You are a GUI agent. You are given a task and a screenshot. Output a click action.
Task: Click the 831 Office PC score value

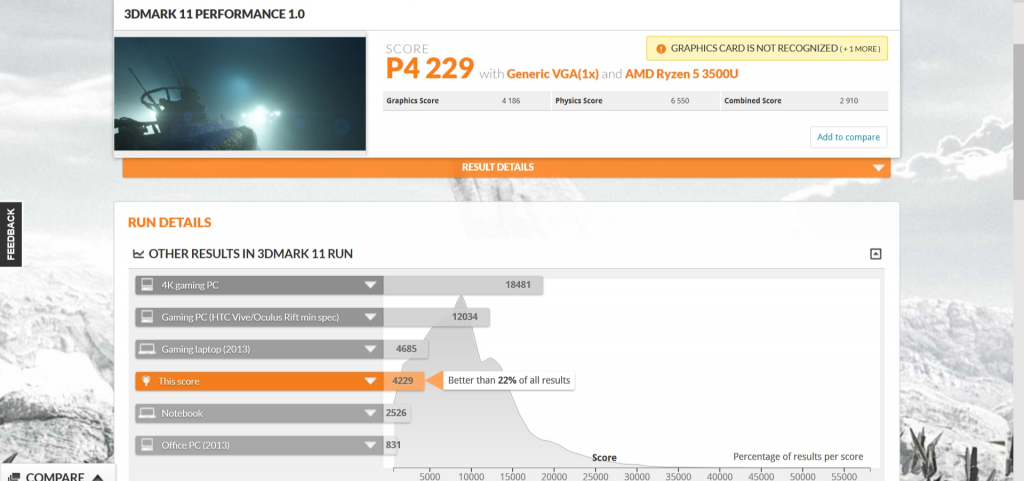(x=393, y=445)
